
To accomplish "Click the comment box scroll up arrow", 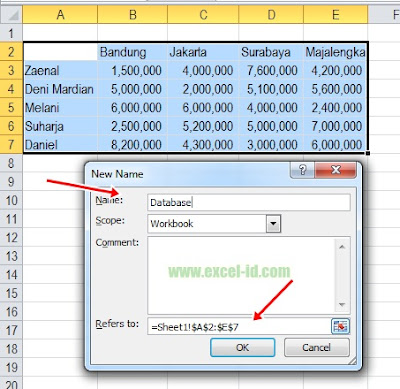I will click(342, 247).
